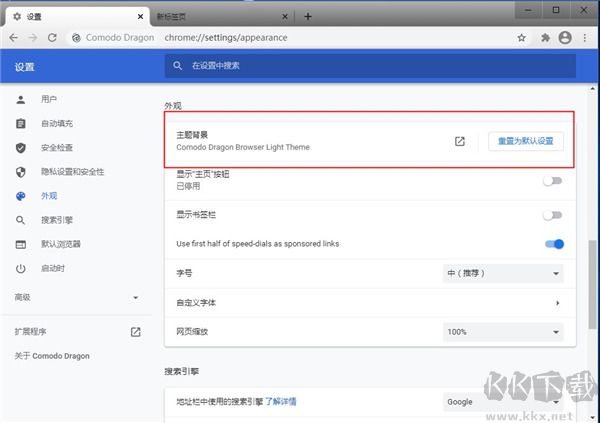Open the 网页缩放 100% dropdown

click(503, 332)
